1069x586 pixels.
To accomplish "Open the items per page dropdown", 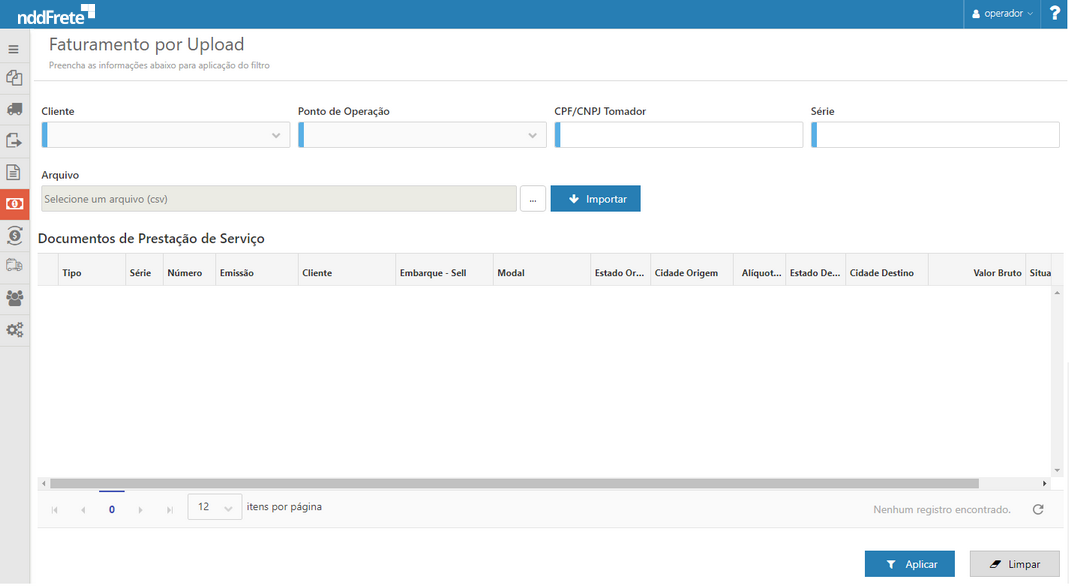I will point(214,508).
